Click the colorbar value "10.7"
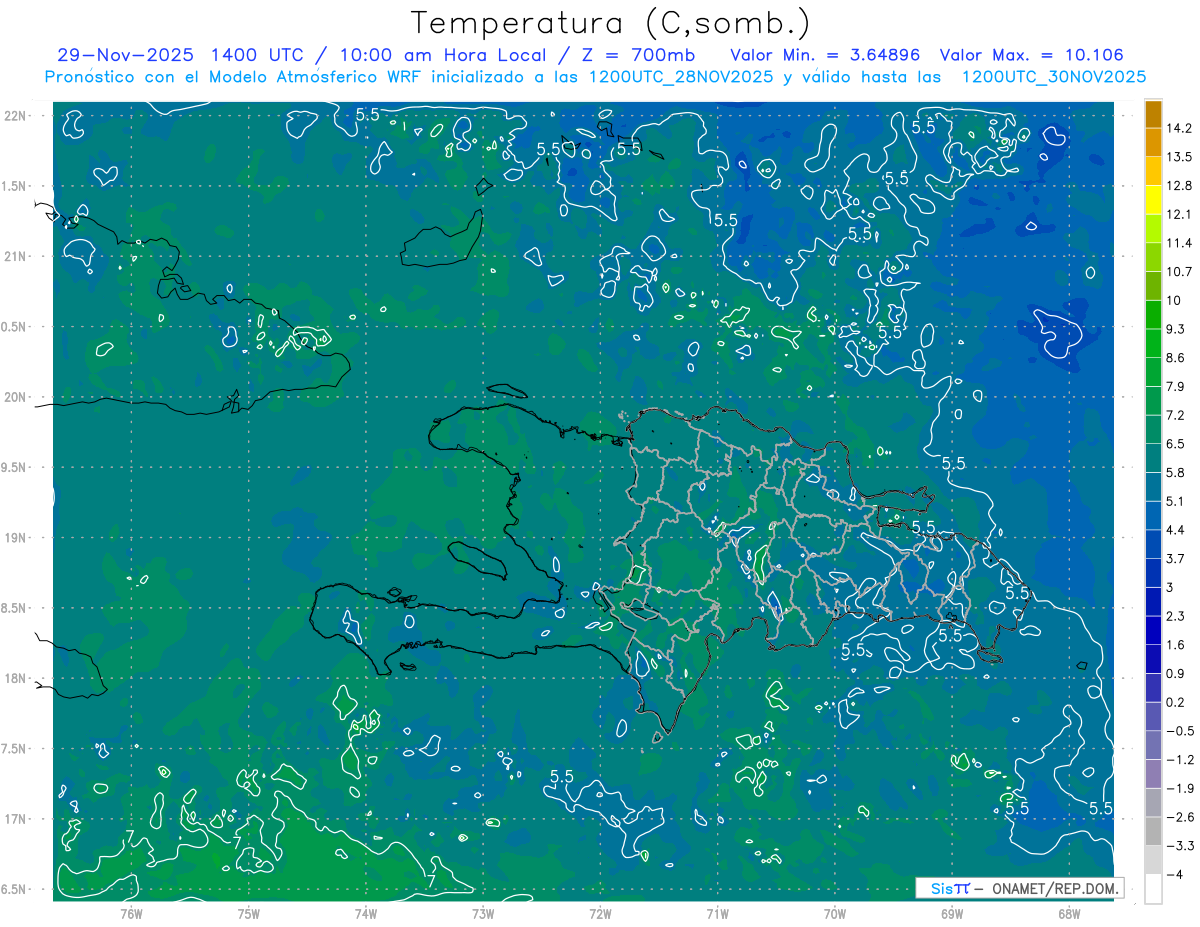 pos(1179,271)
